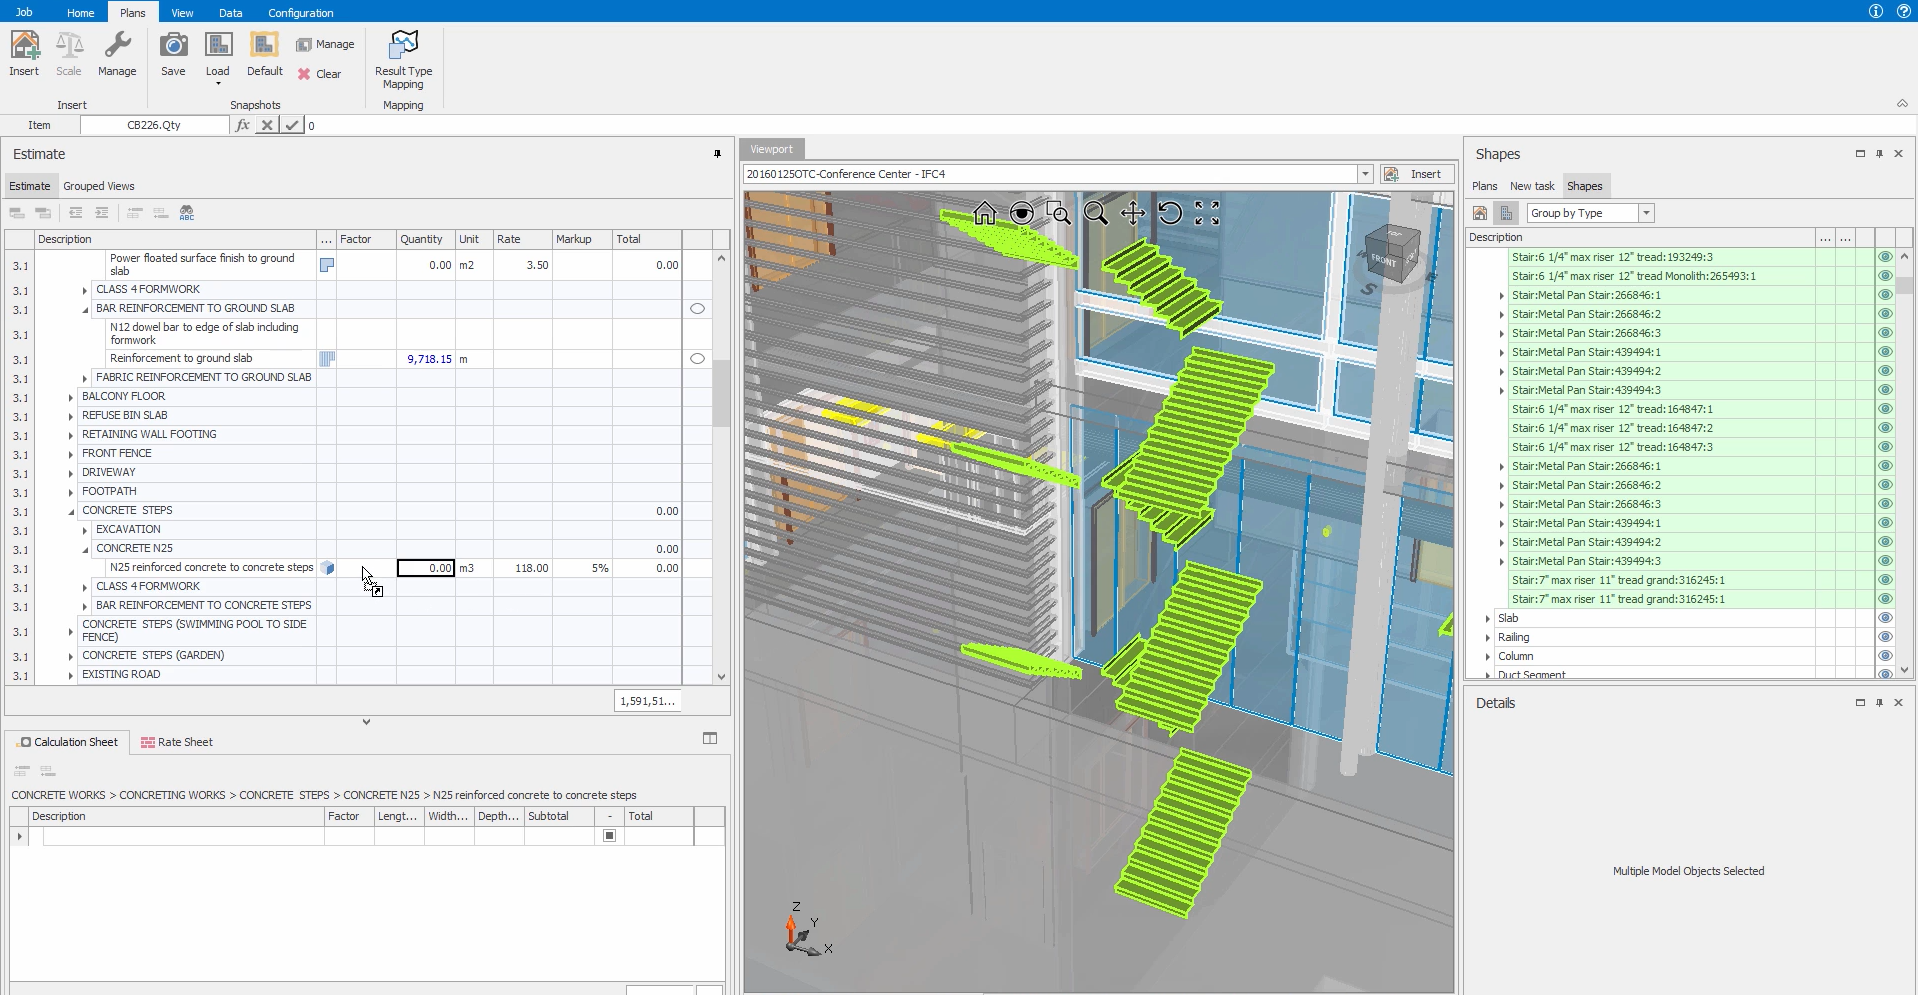The height and width of the screenshot is (995, 1918).
Task: Click the info icon in title bar
Action: click(1875, 11)
